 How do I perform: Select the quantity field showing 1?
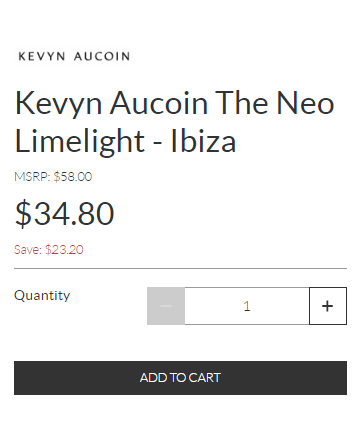[247, 306]
